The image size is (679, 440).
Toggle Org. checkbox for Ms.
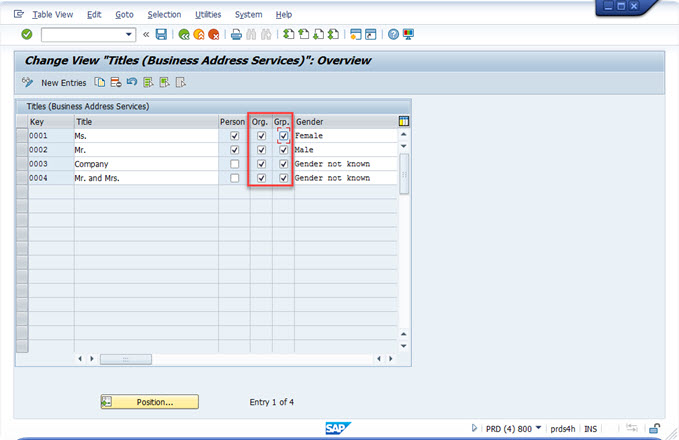click(x=261, y=136)
